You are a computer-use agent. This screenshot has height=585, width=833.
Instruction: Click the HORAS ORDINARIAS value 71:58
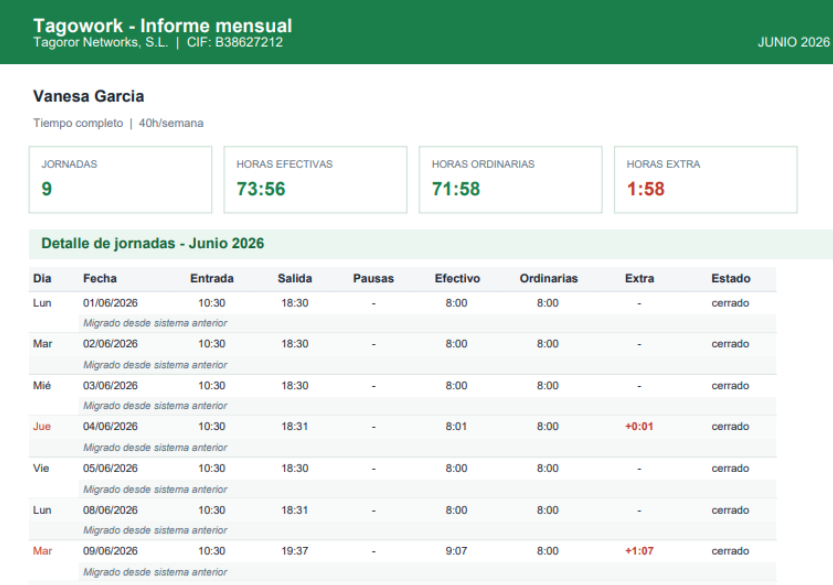[x=456, y=189]
